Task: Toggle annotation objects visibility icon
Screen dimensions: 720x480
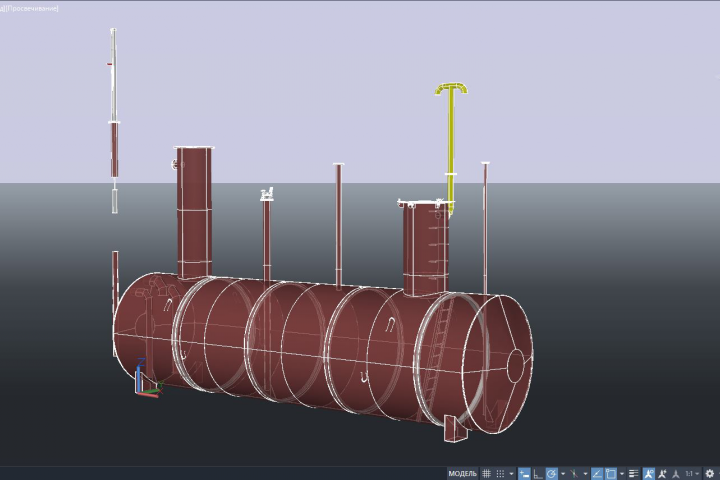Action: [648, 474]
